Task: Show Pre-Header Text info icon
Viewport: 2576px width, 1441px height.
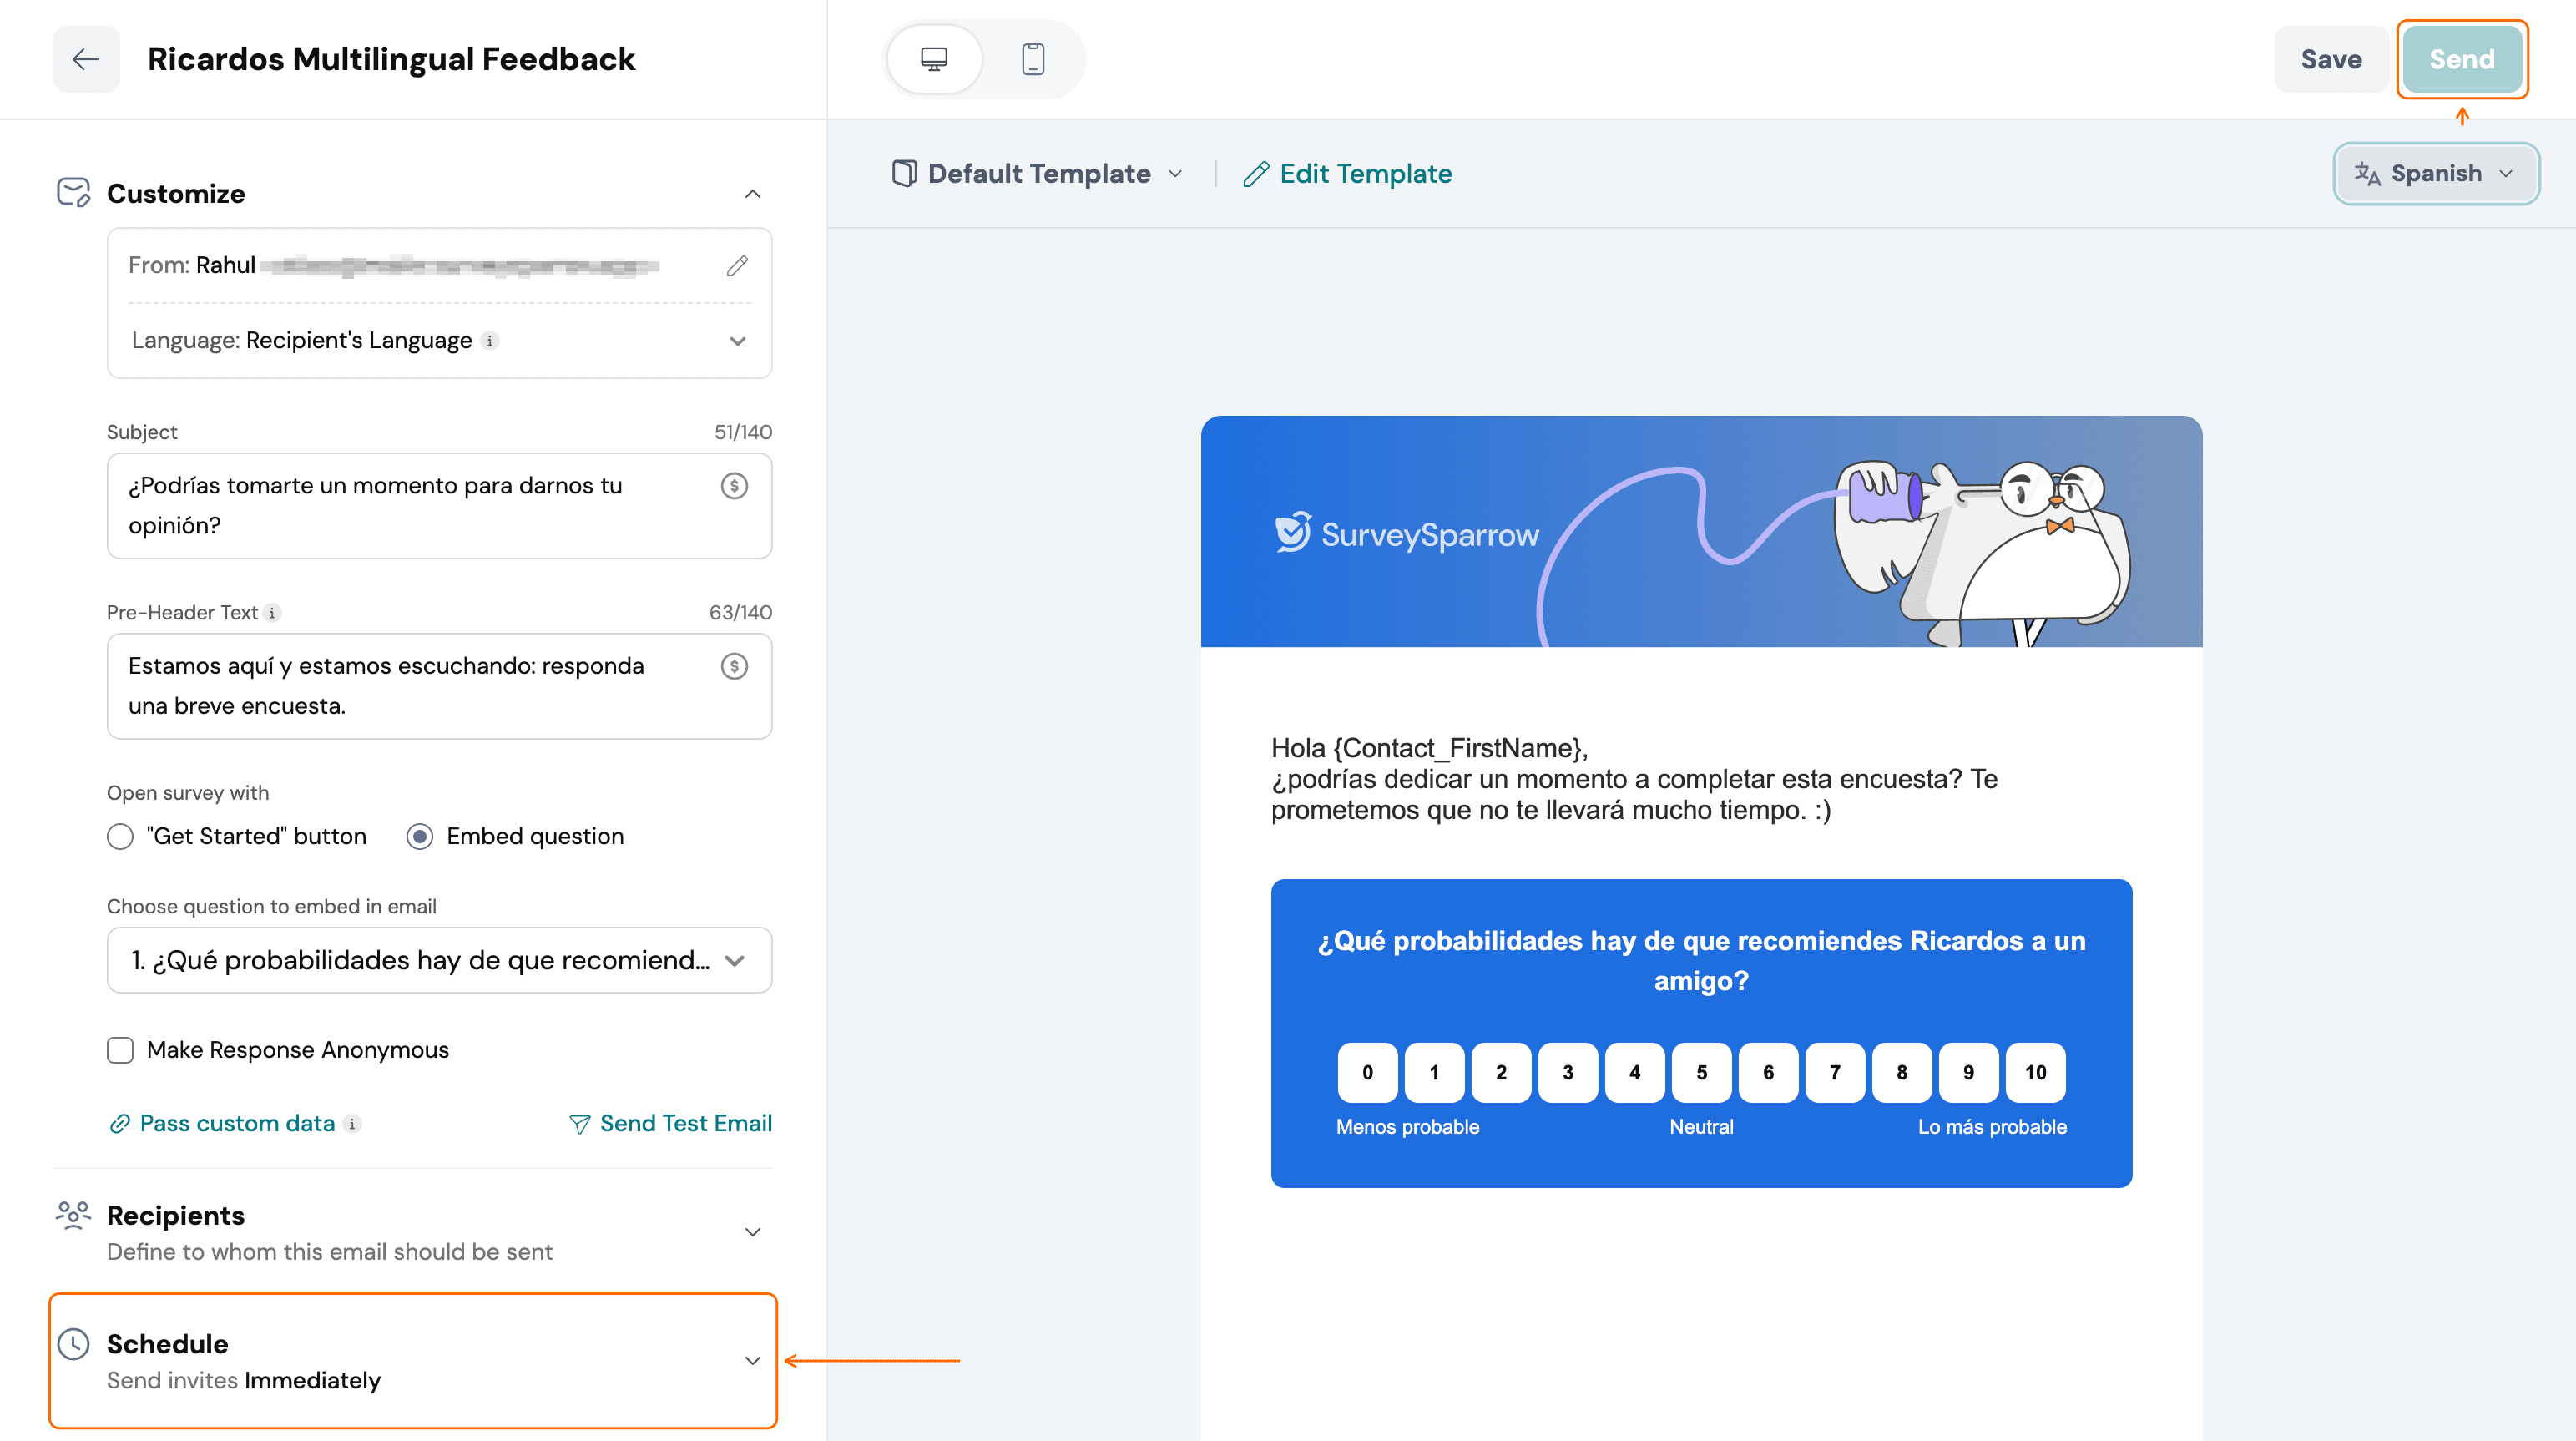Action: 272,613
